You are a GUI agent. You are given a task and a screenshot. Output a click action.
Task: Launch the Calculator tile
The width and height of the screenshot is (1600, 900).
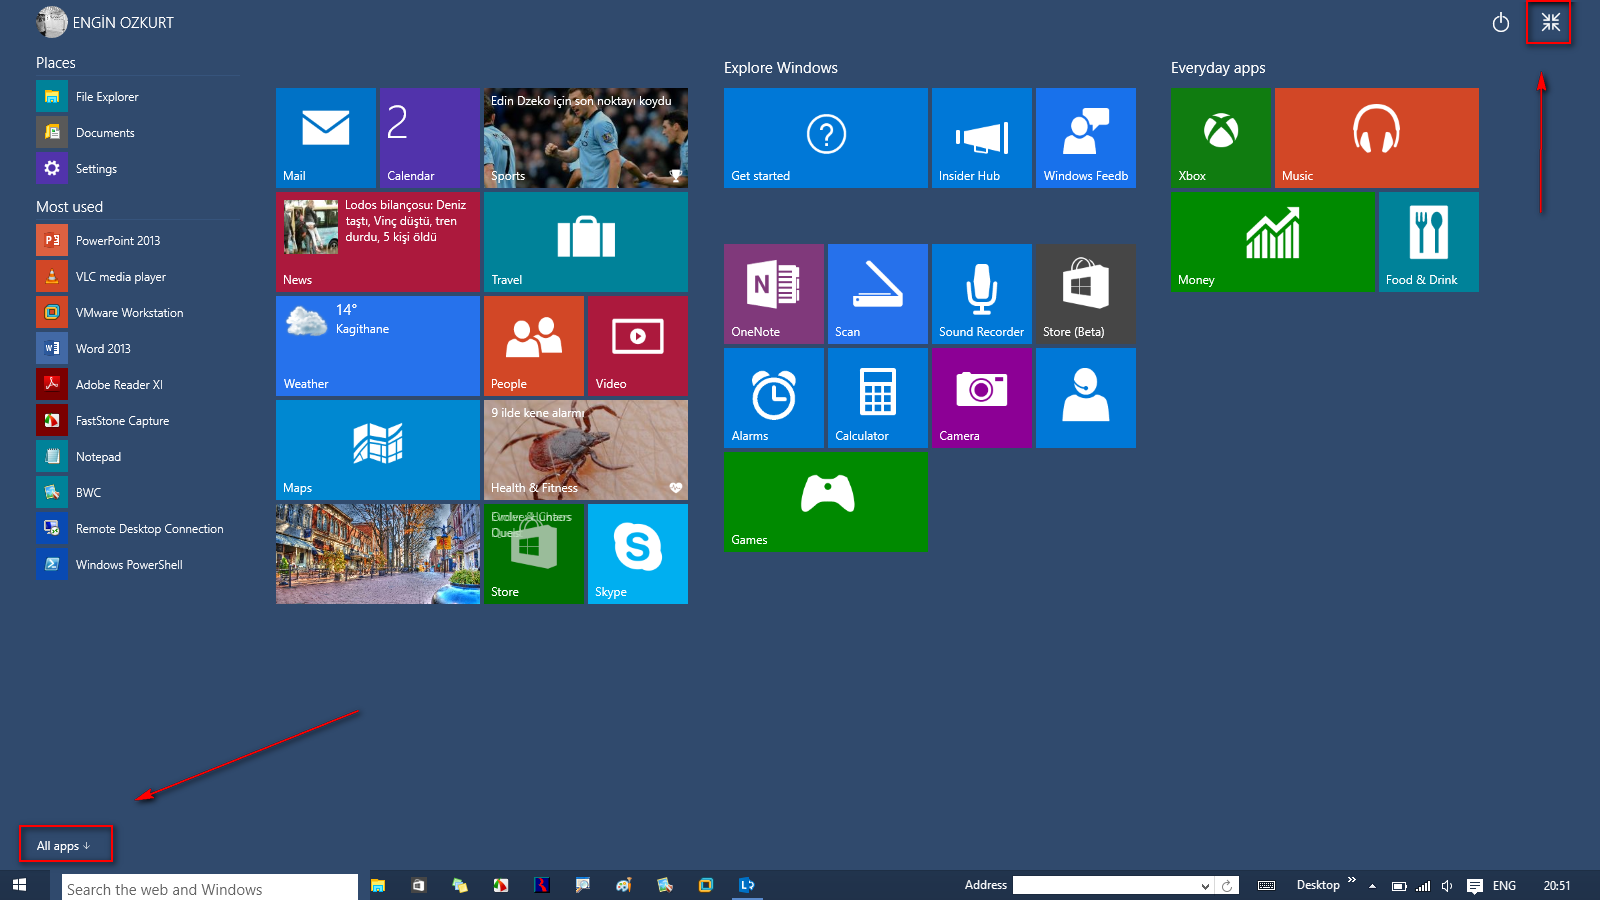[878, 398]
